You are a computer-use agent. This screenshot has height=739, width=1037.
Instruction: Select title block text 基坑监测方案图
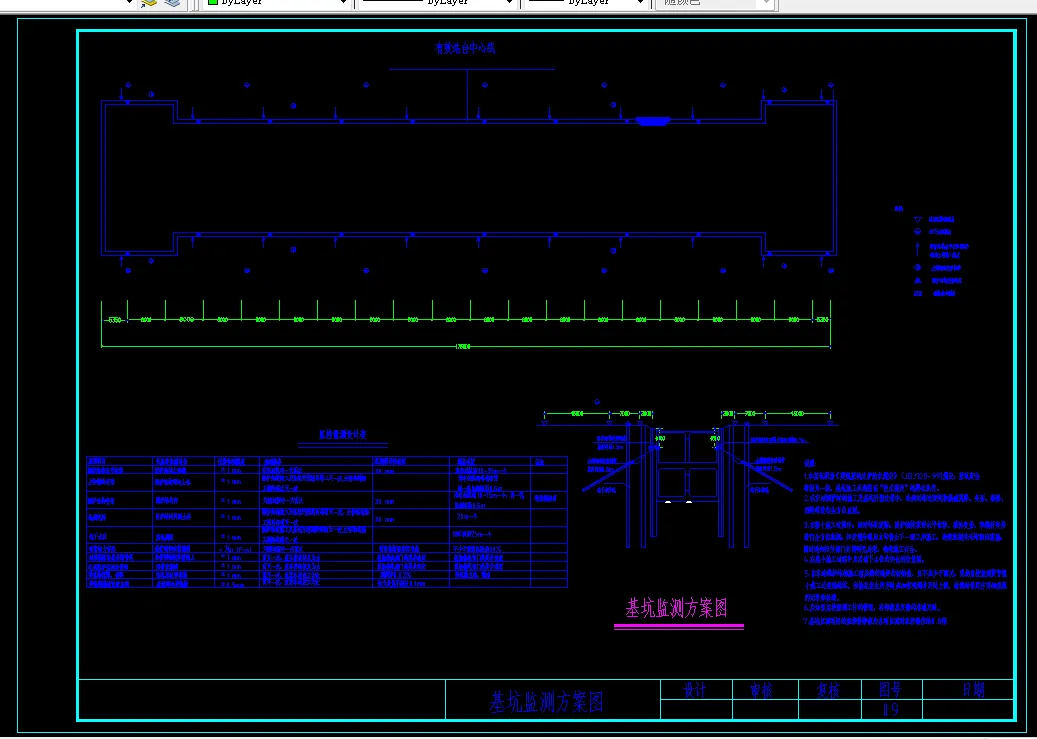click(x=547, y=702)
